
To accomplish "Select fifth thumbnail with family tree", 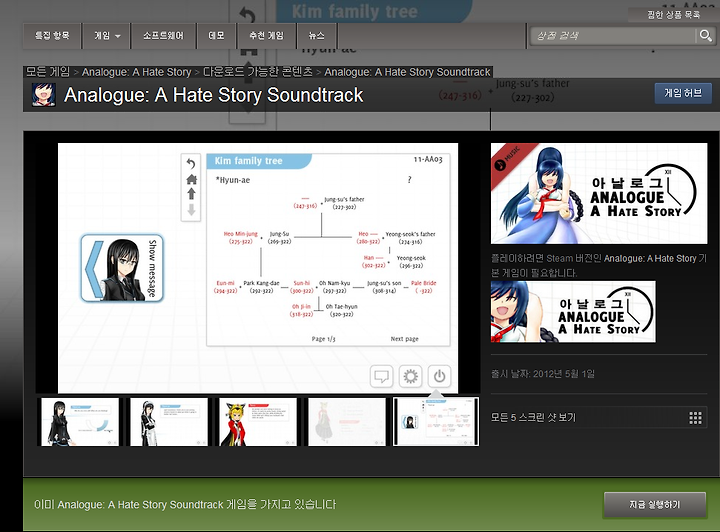I will pos(436,421).
